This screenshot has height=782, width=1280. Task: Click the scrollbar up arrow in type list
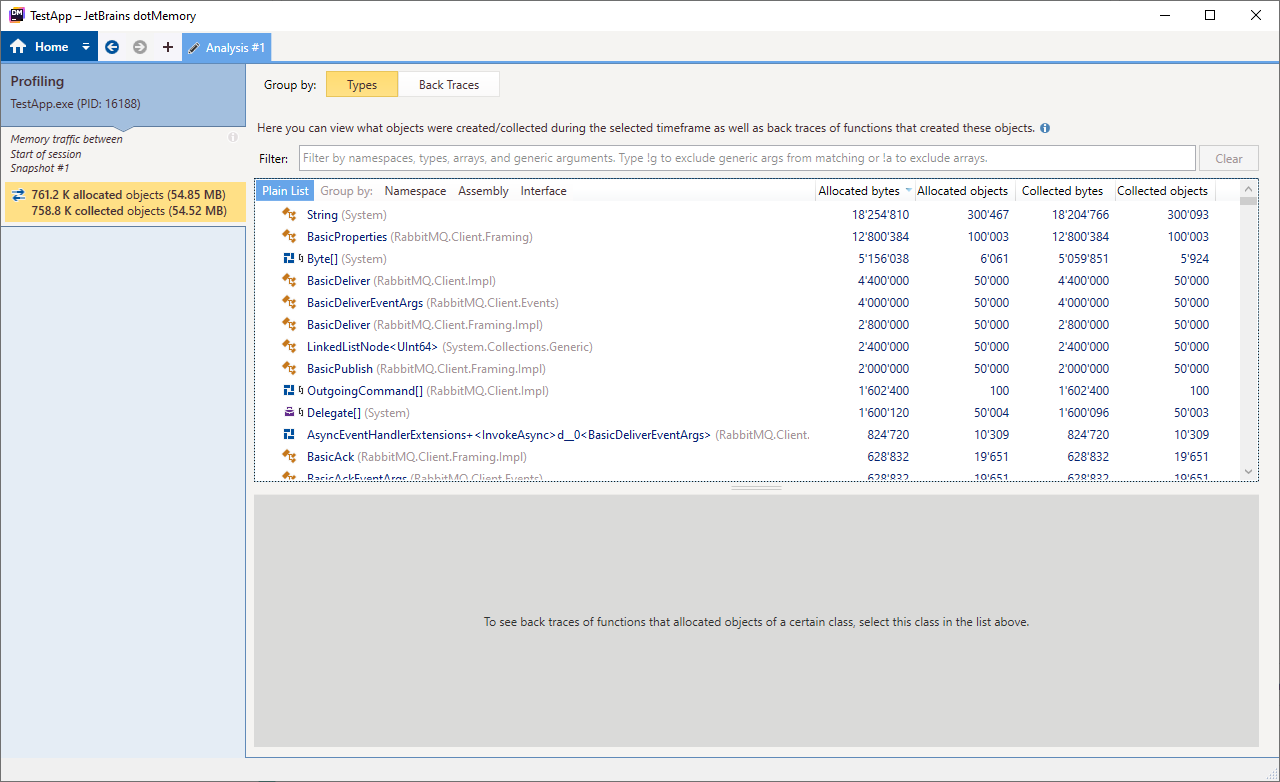click(1248, 188)
